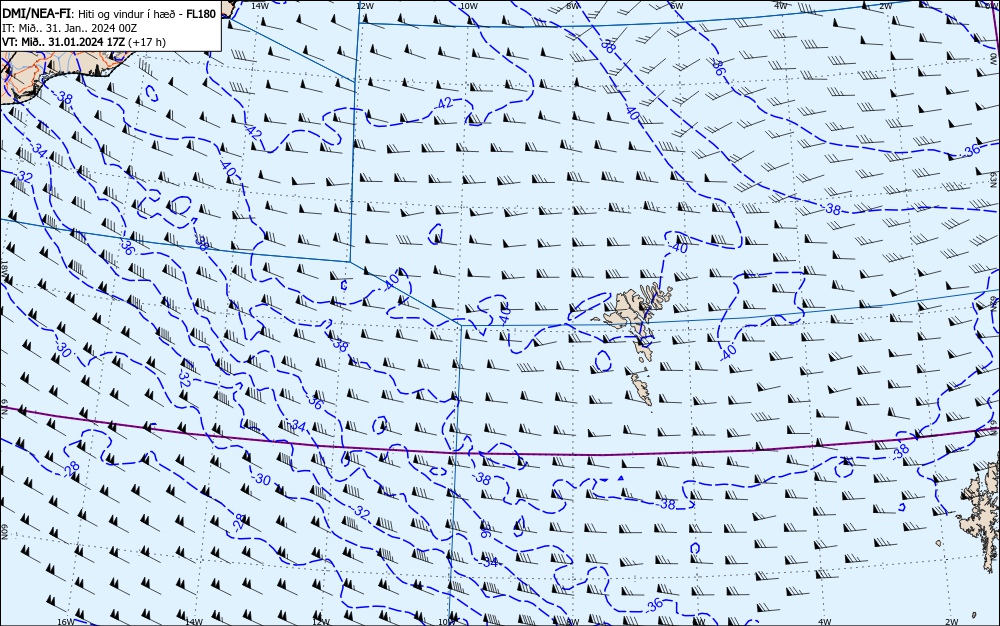1000x626 pixels.
Task: Click the 2W longitude label on the bottom edge
Action: click(x=952, y=622)
